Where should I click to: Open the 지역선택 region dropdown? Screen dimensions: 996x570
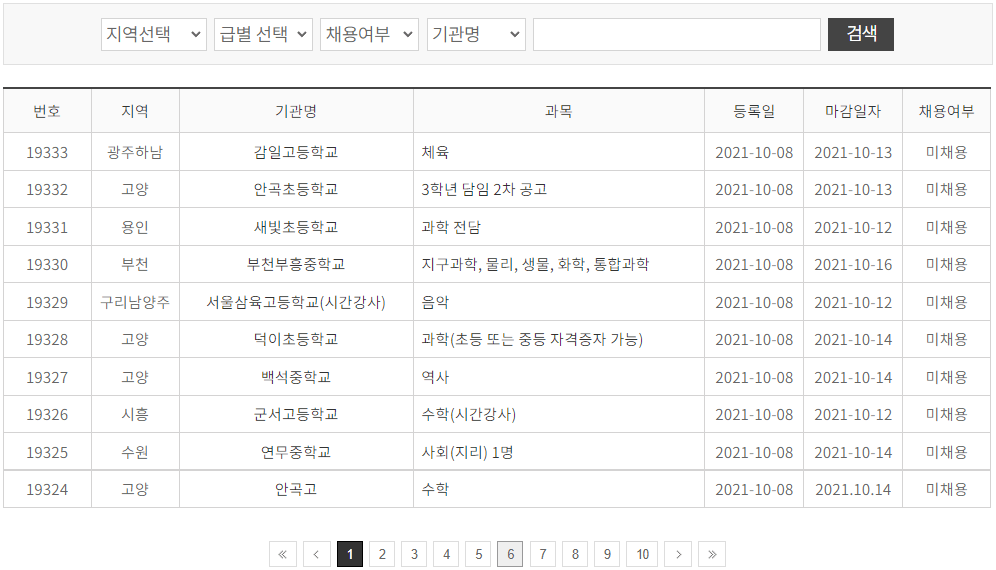point(154,34)
